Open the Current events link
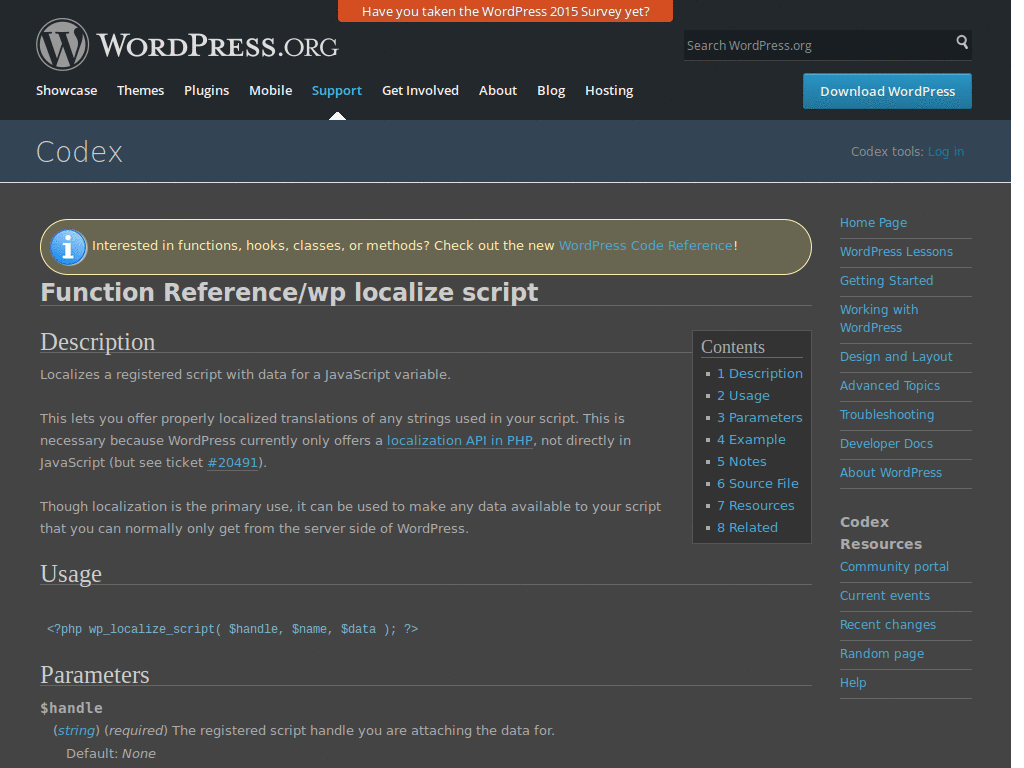Viewport: 1024px width, 768px height. coord(884,596)
